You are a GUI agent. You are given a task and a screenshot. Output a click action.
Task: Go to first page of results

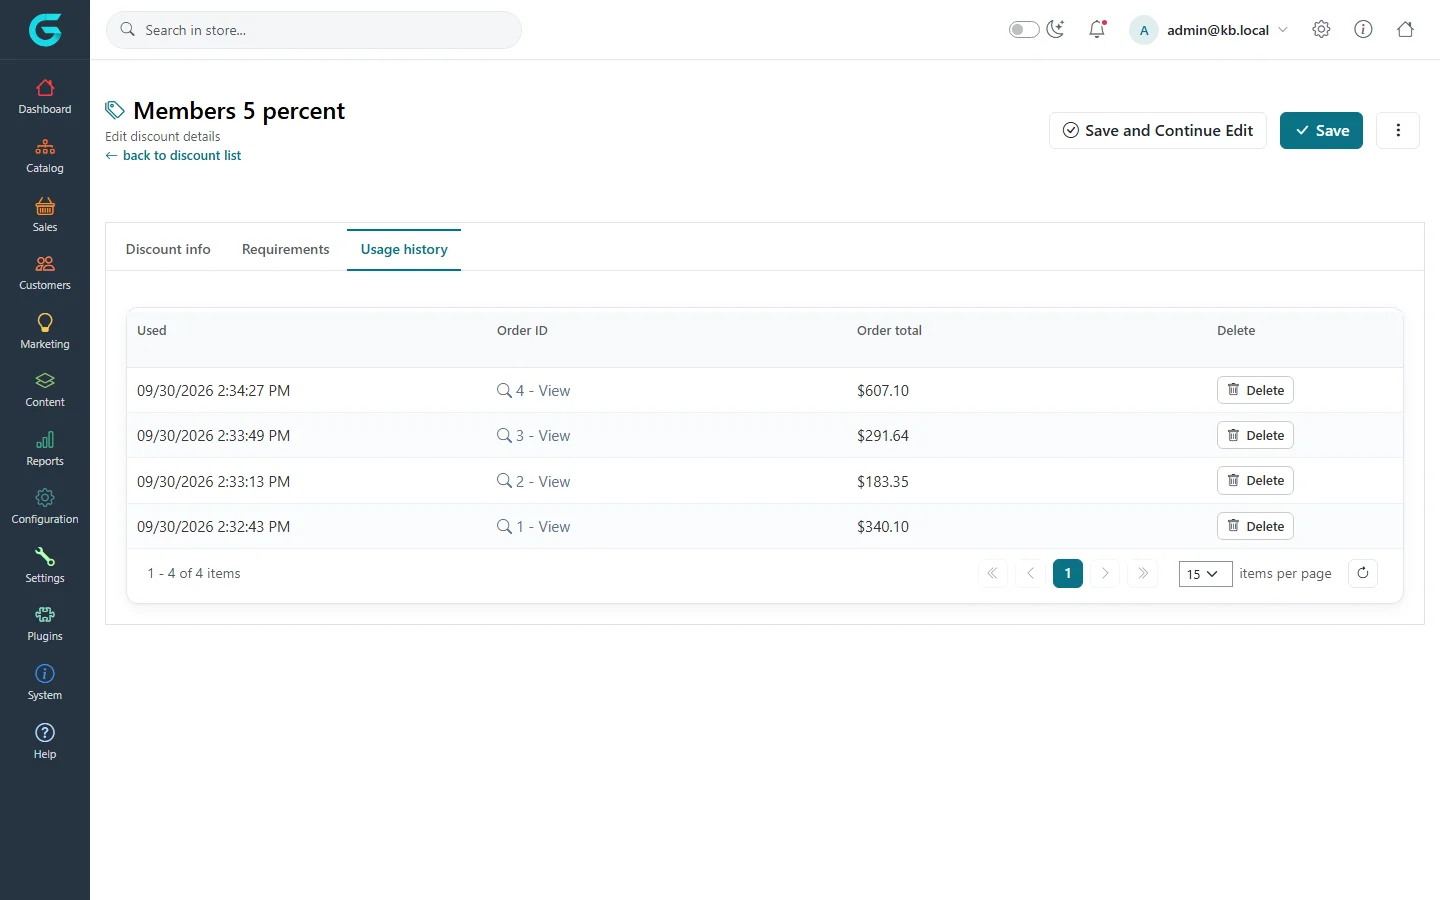(x=992, y=573)
